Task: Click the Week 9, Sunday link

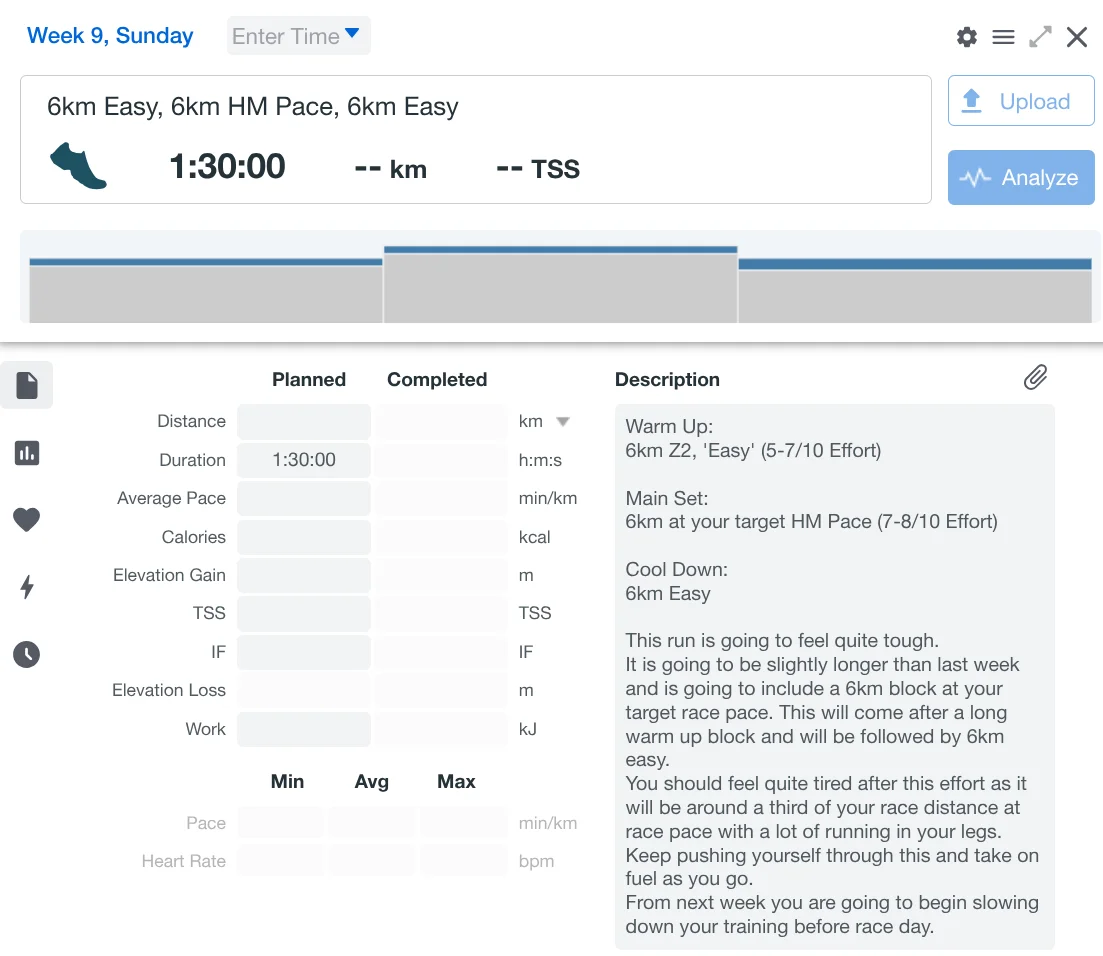Action: point(110,36)
